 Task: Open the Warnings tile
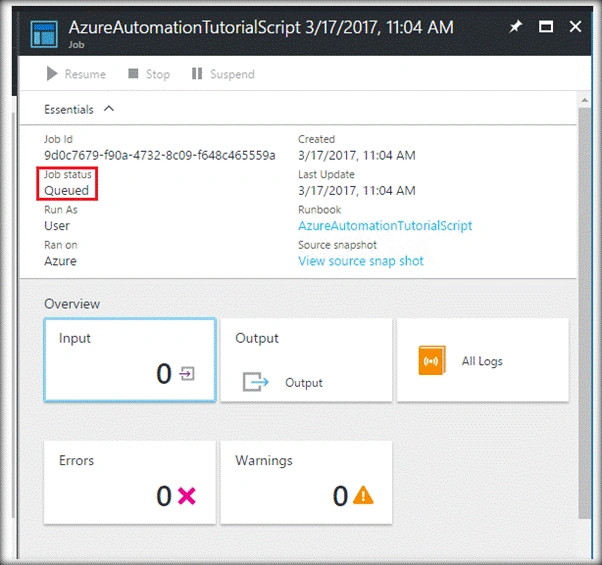[306, 482]
